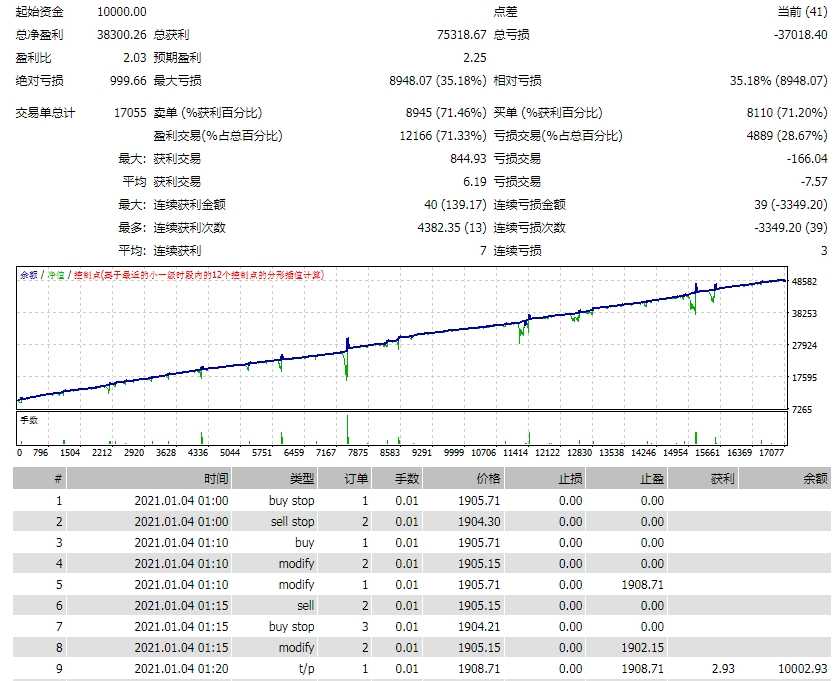Click the 余额 column header
Image resolution: width=839 pixels, height=681 pixels.
click(x=814, y=479)
